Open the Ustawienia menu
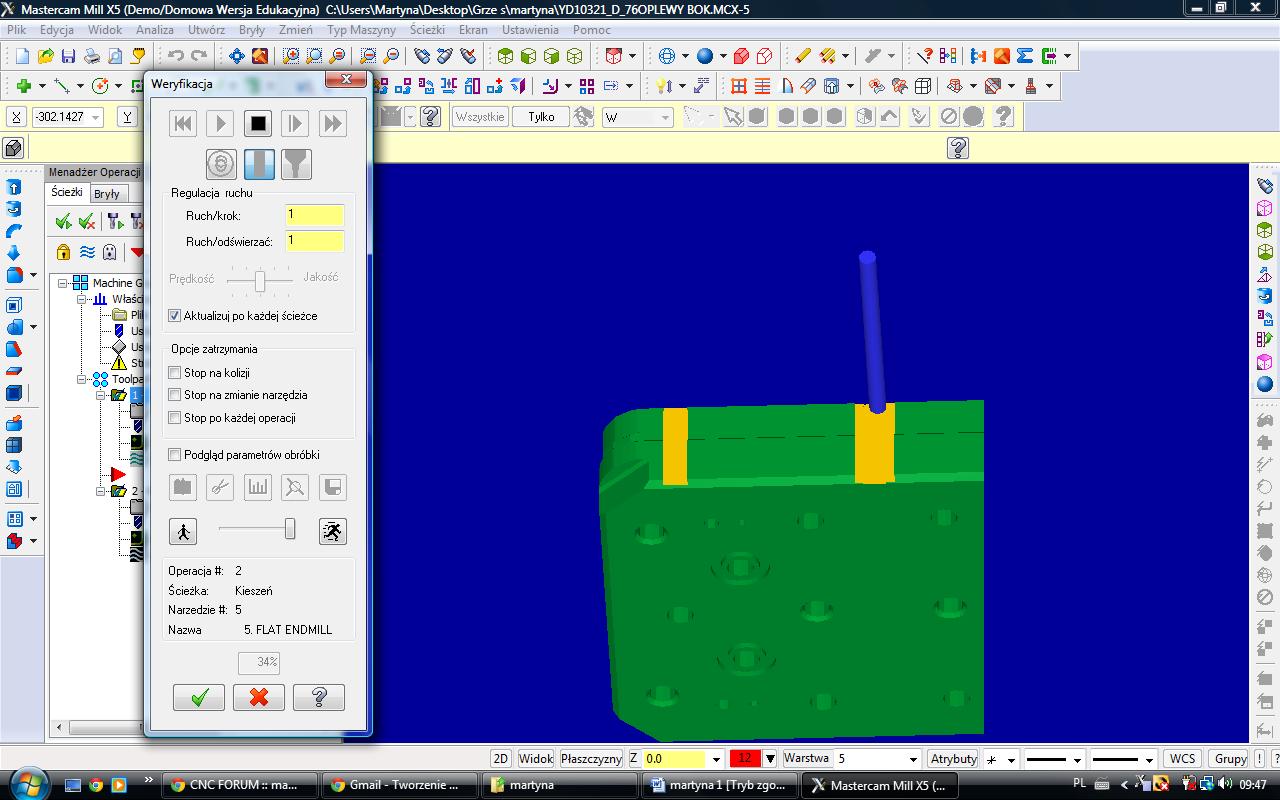The image size is (1280, 800). pos(530,30)
